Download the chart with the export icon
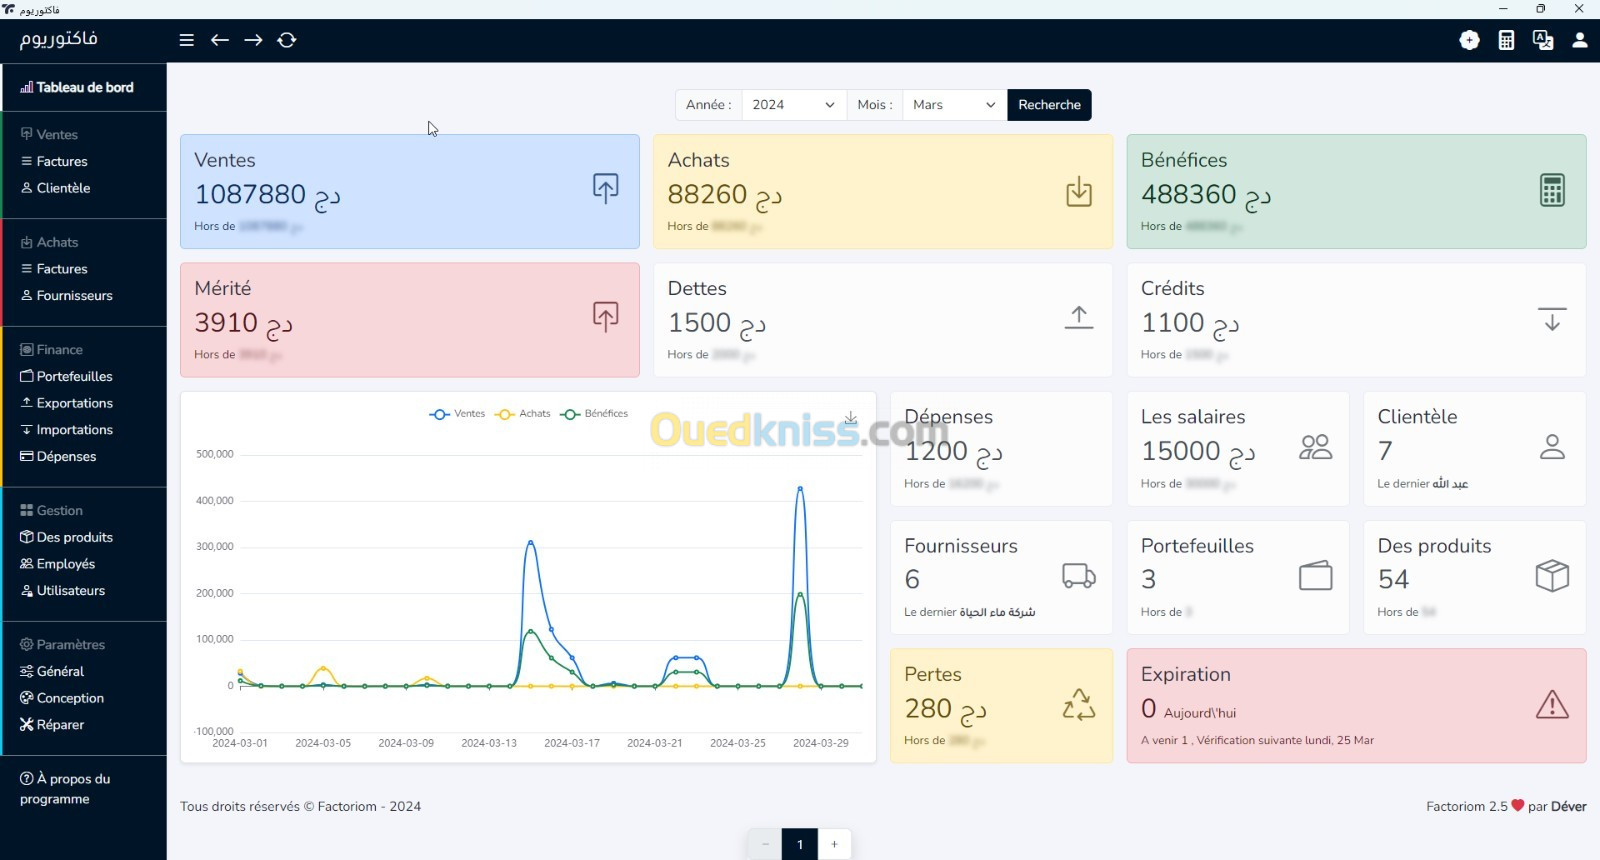The image size is (1600, 860). (x=851, y=418)
